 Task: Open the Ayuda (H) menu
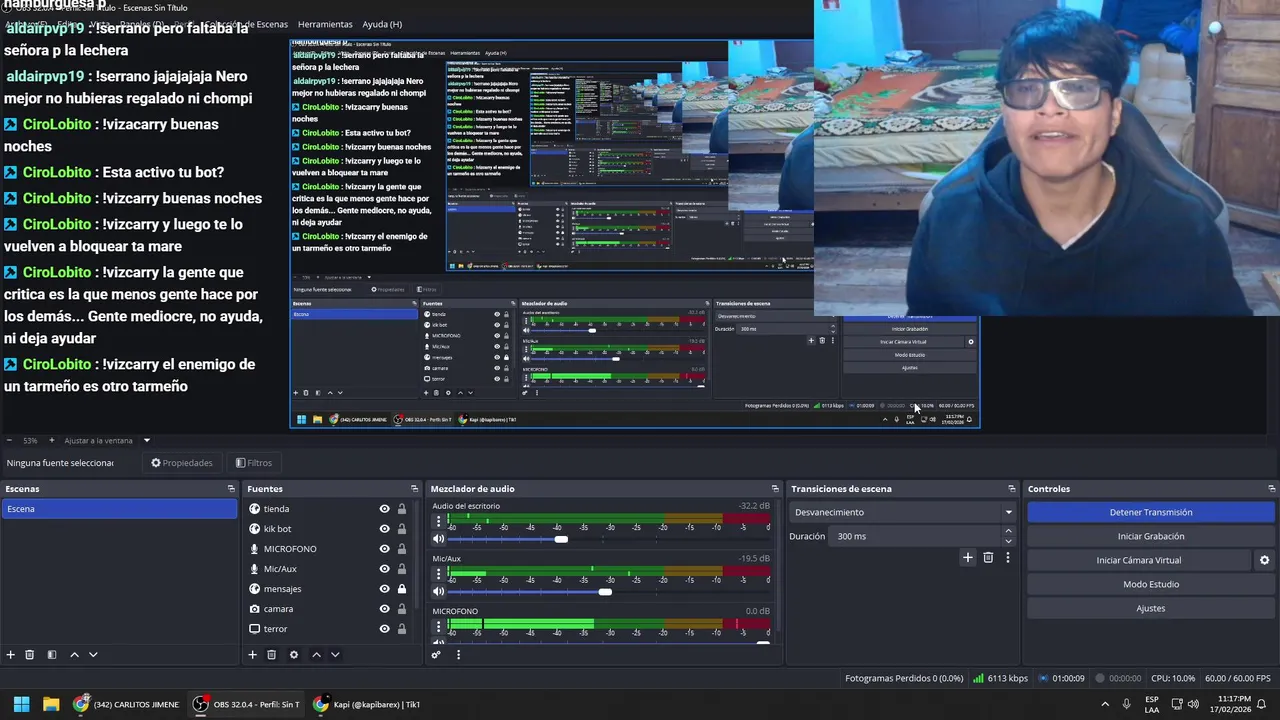pyautogui.click(x=382, y=24)
